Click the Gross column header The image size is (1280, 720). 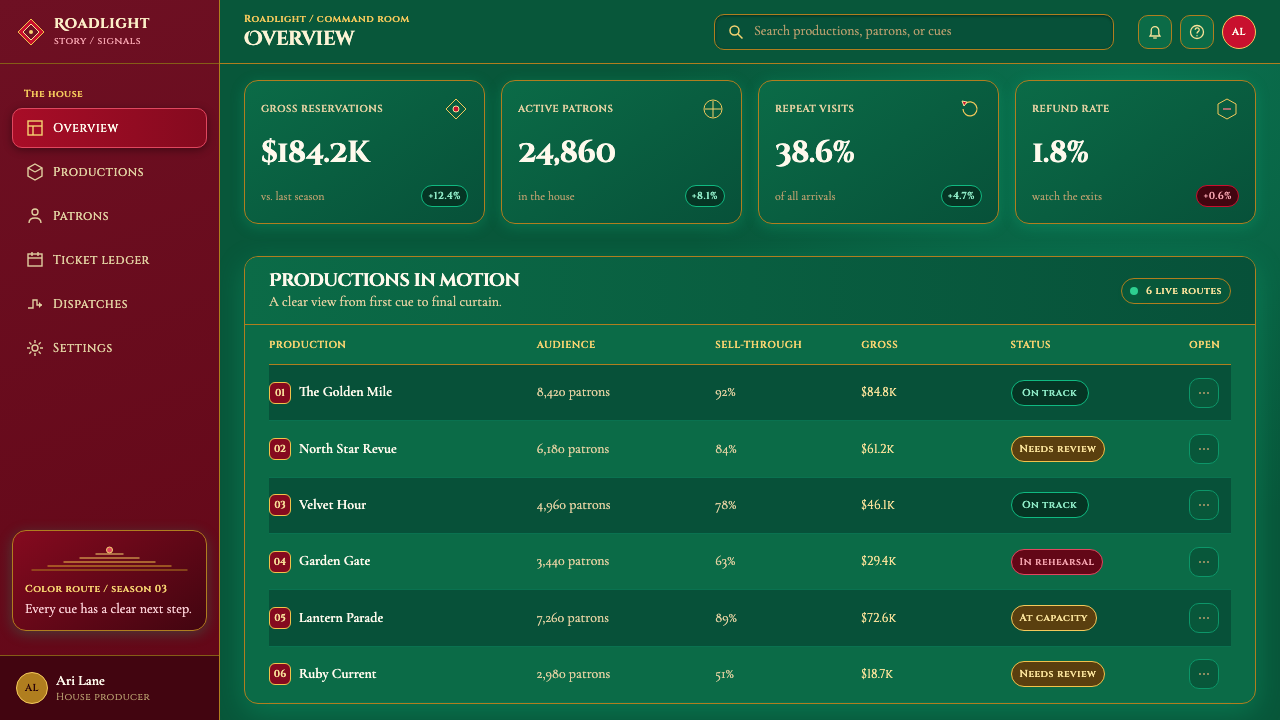[x=879, y=345]
